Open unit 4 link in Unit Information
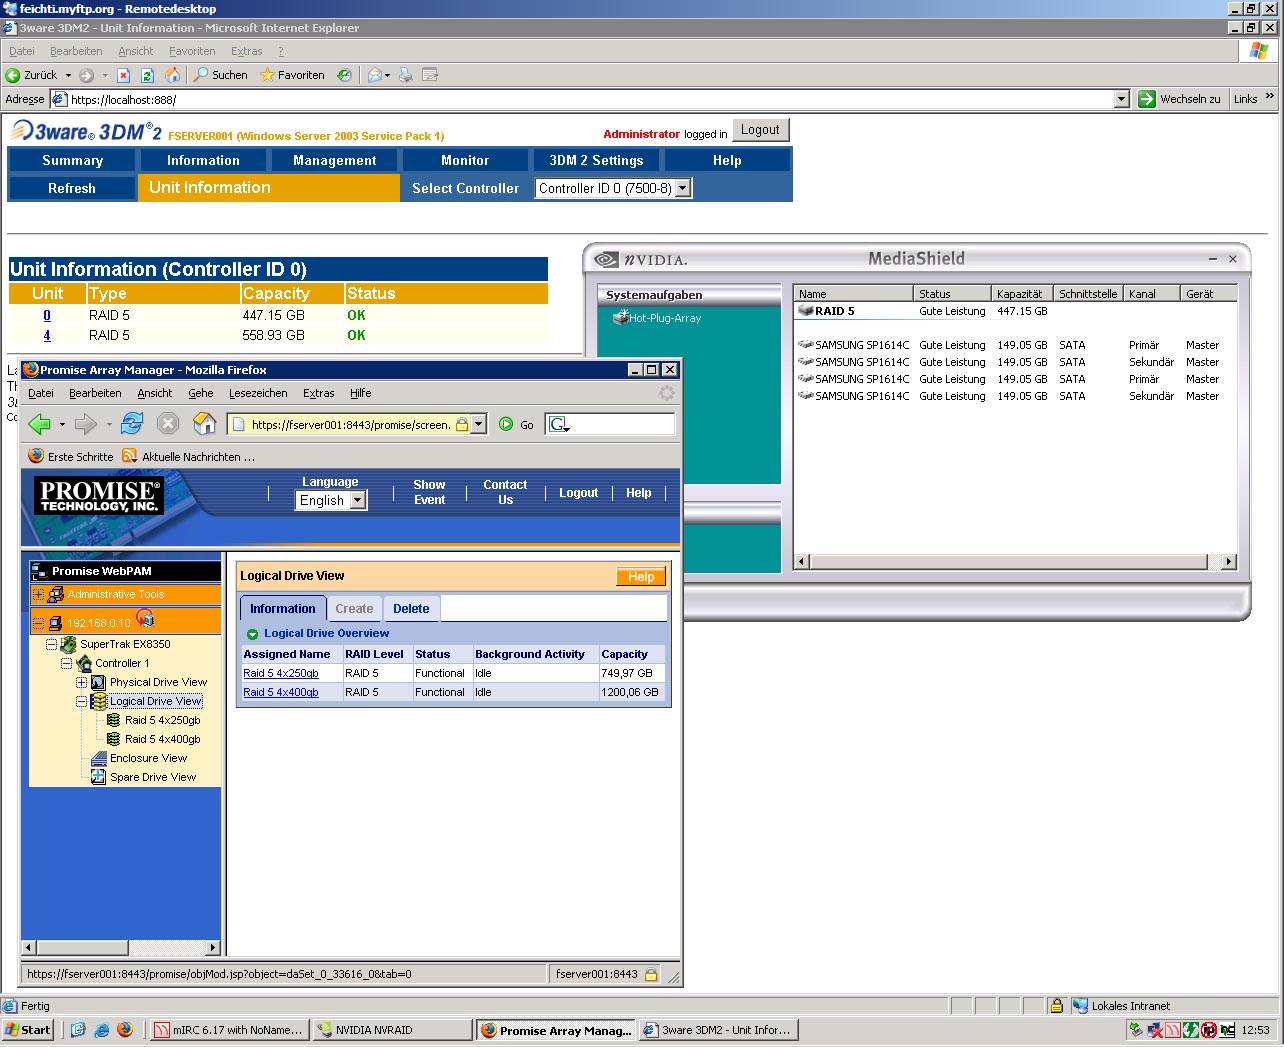This screenshot has width=1284, height=1047. pyautogui.click(x=47, y=335)
